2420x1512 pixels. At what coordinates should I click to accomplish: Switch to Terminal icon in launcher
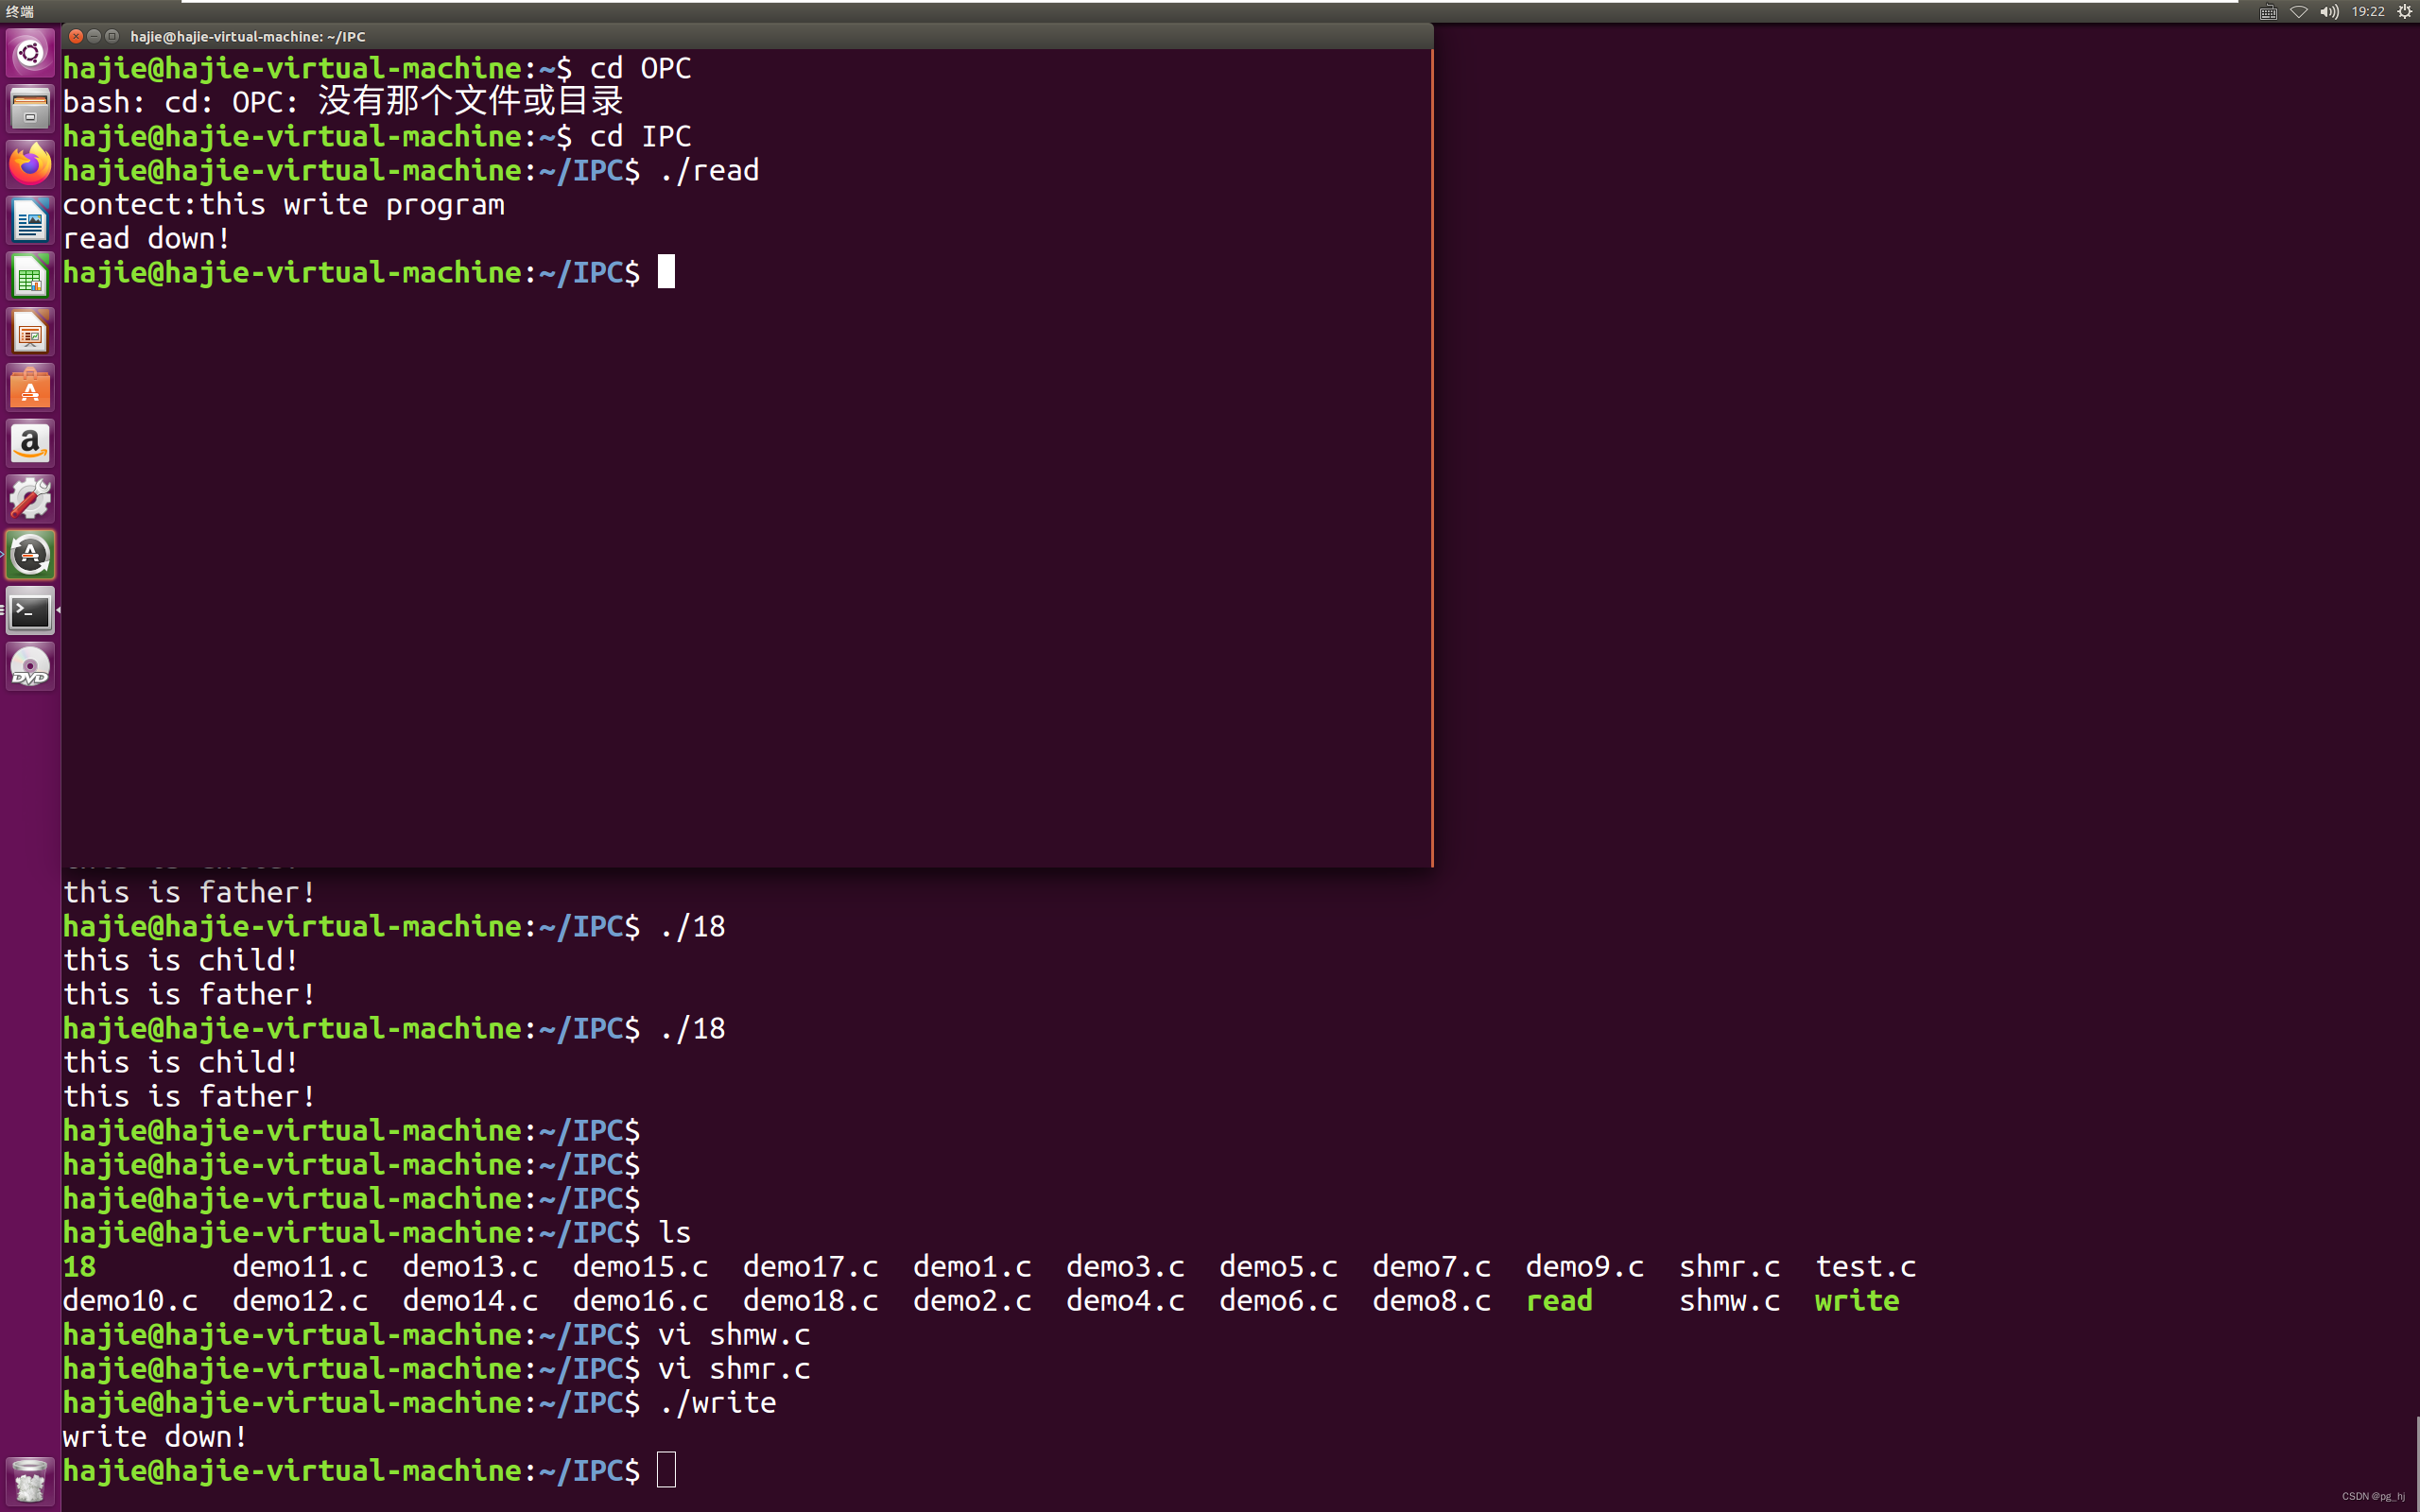pyautogui.click(x=30, y=611)
